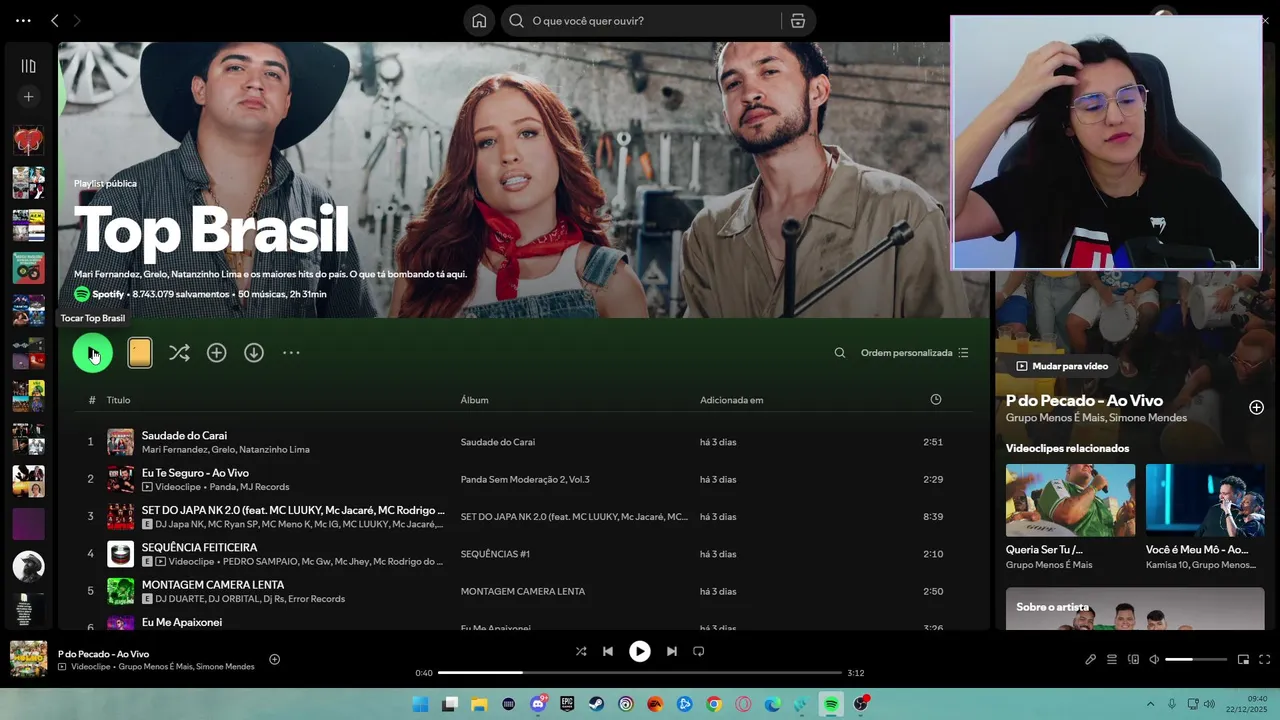The height and width of the screenshot is (720, 1280).
Task: Enable shuffle for the Top Brasil playlist
Action: (179, 353)
